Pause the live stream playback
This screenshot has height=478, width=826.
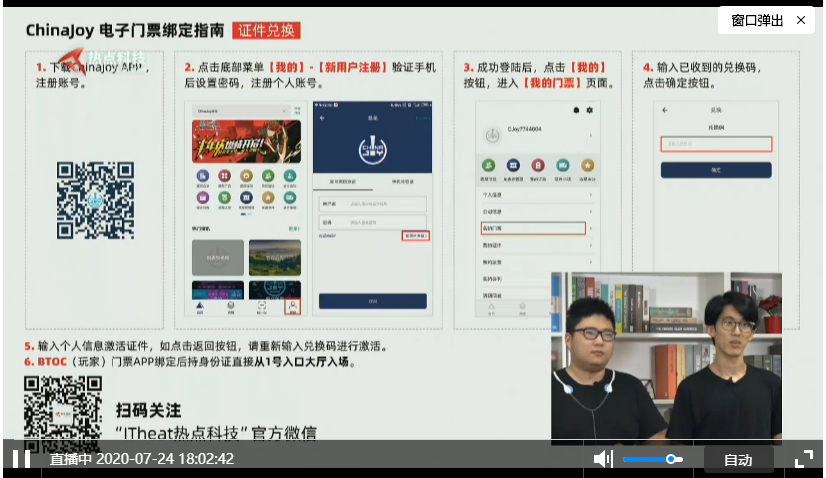(x=21, y=459)
